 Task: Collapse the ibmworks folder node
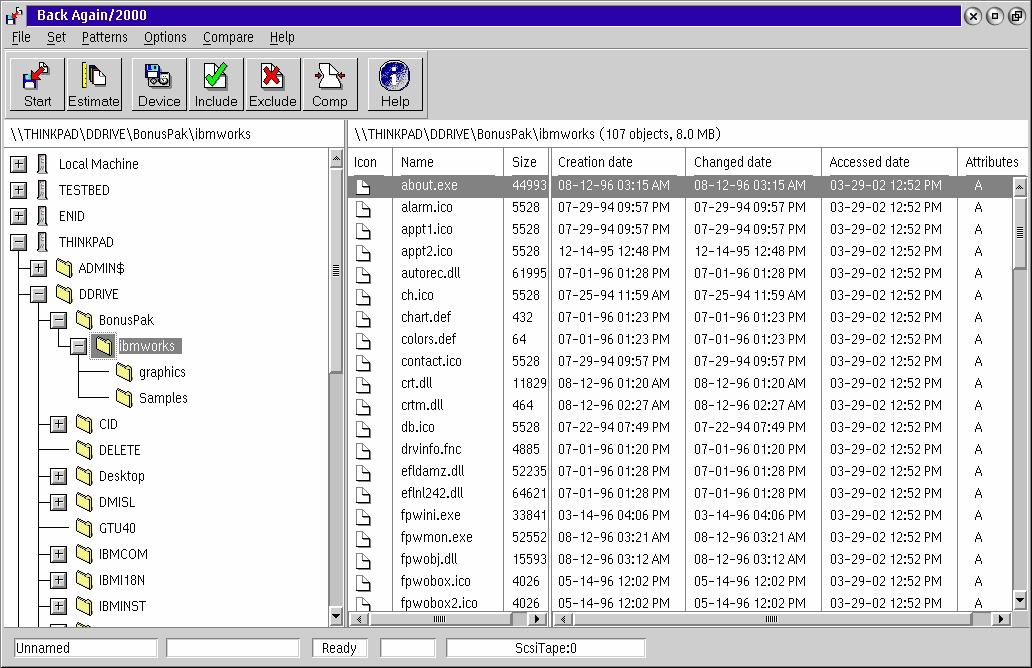coord(78,346)
